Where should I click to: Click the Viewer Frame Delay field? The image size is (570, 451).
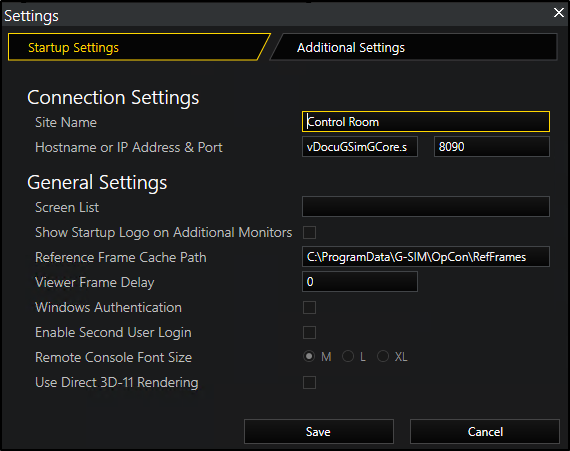[360, 282]
